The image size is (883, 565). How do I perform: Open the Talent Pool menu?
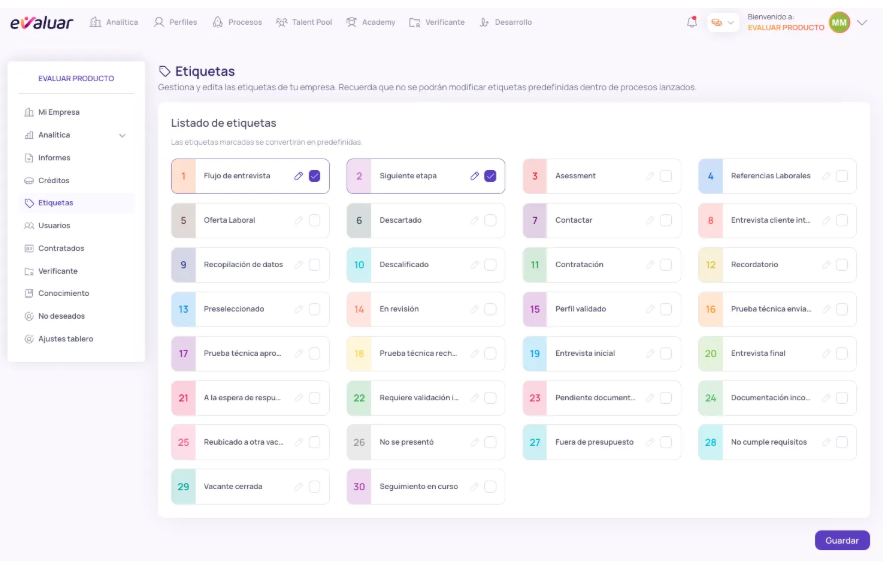point(306,22)
